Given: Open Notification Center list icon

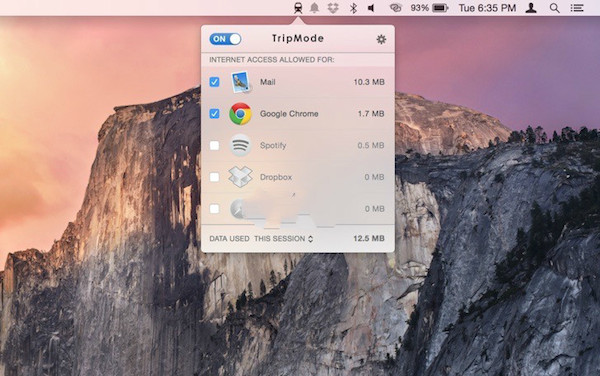Looking at the screenshot, I should (x=577, y=8).
